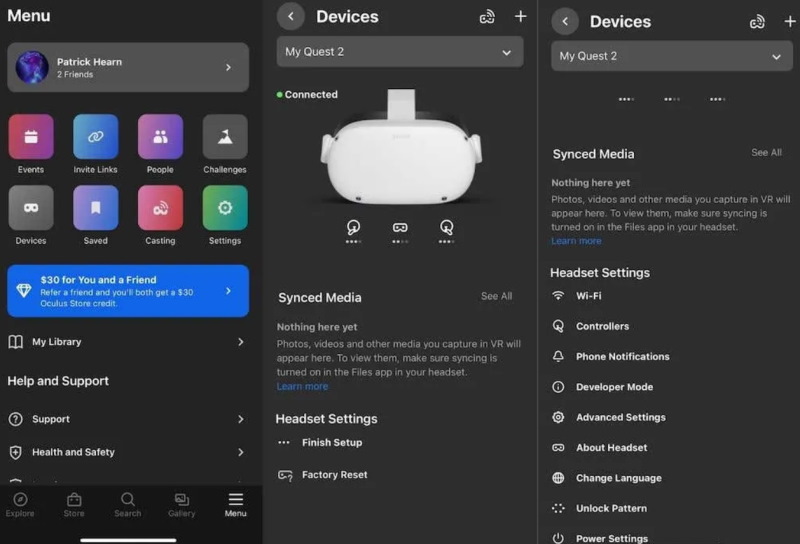Expand Patrick Hearn profile chevron

[x=228, y=67]
